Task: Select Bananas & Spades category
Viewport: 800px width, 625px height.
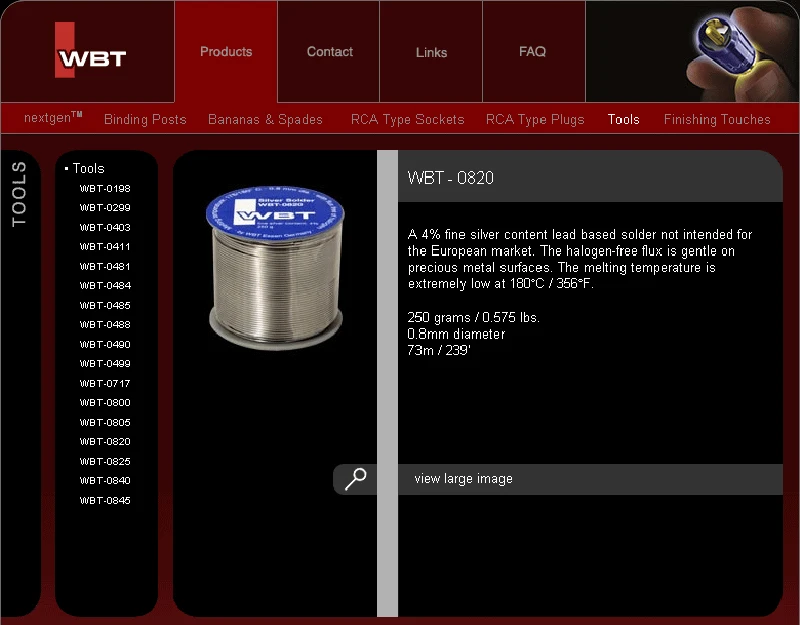Action: coord(265,119)
